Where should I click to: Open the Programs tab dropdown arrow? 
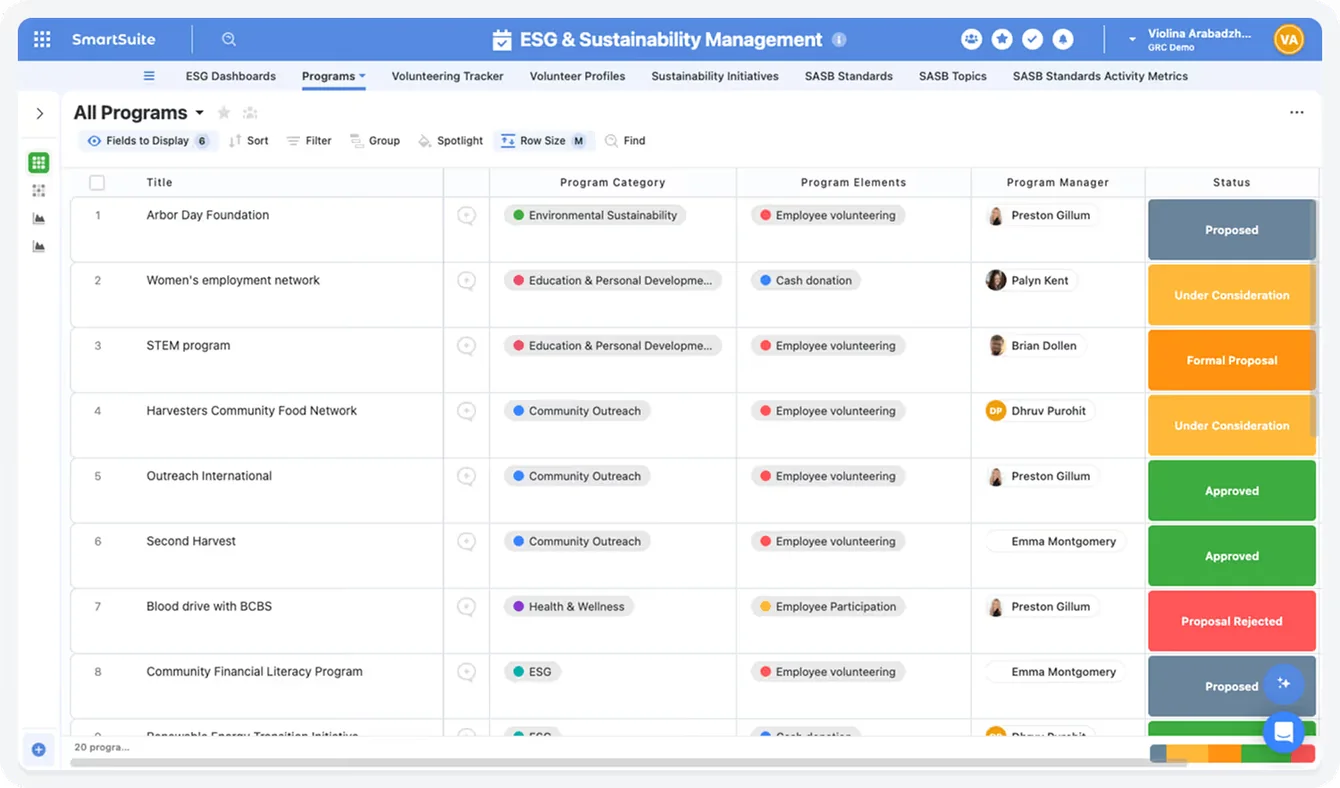(362, 76)
